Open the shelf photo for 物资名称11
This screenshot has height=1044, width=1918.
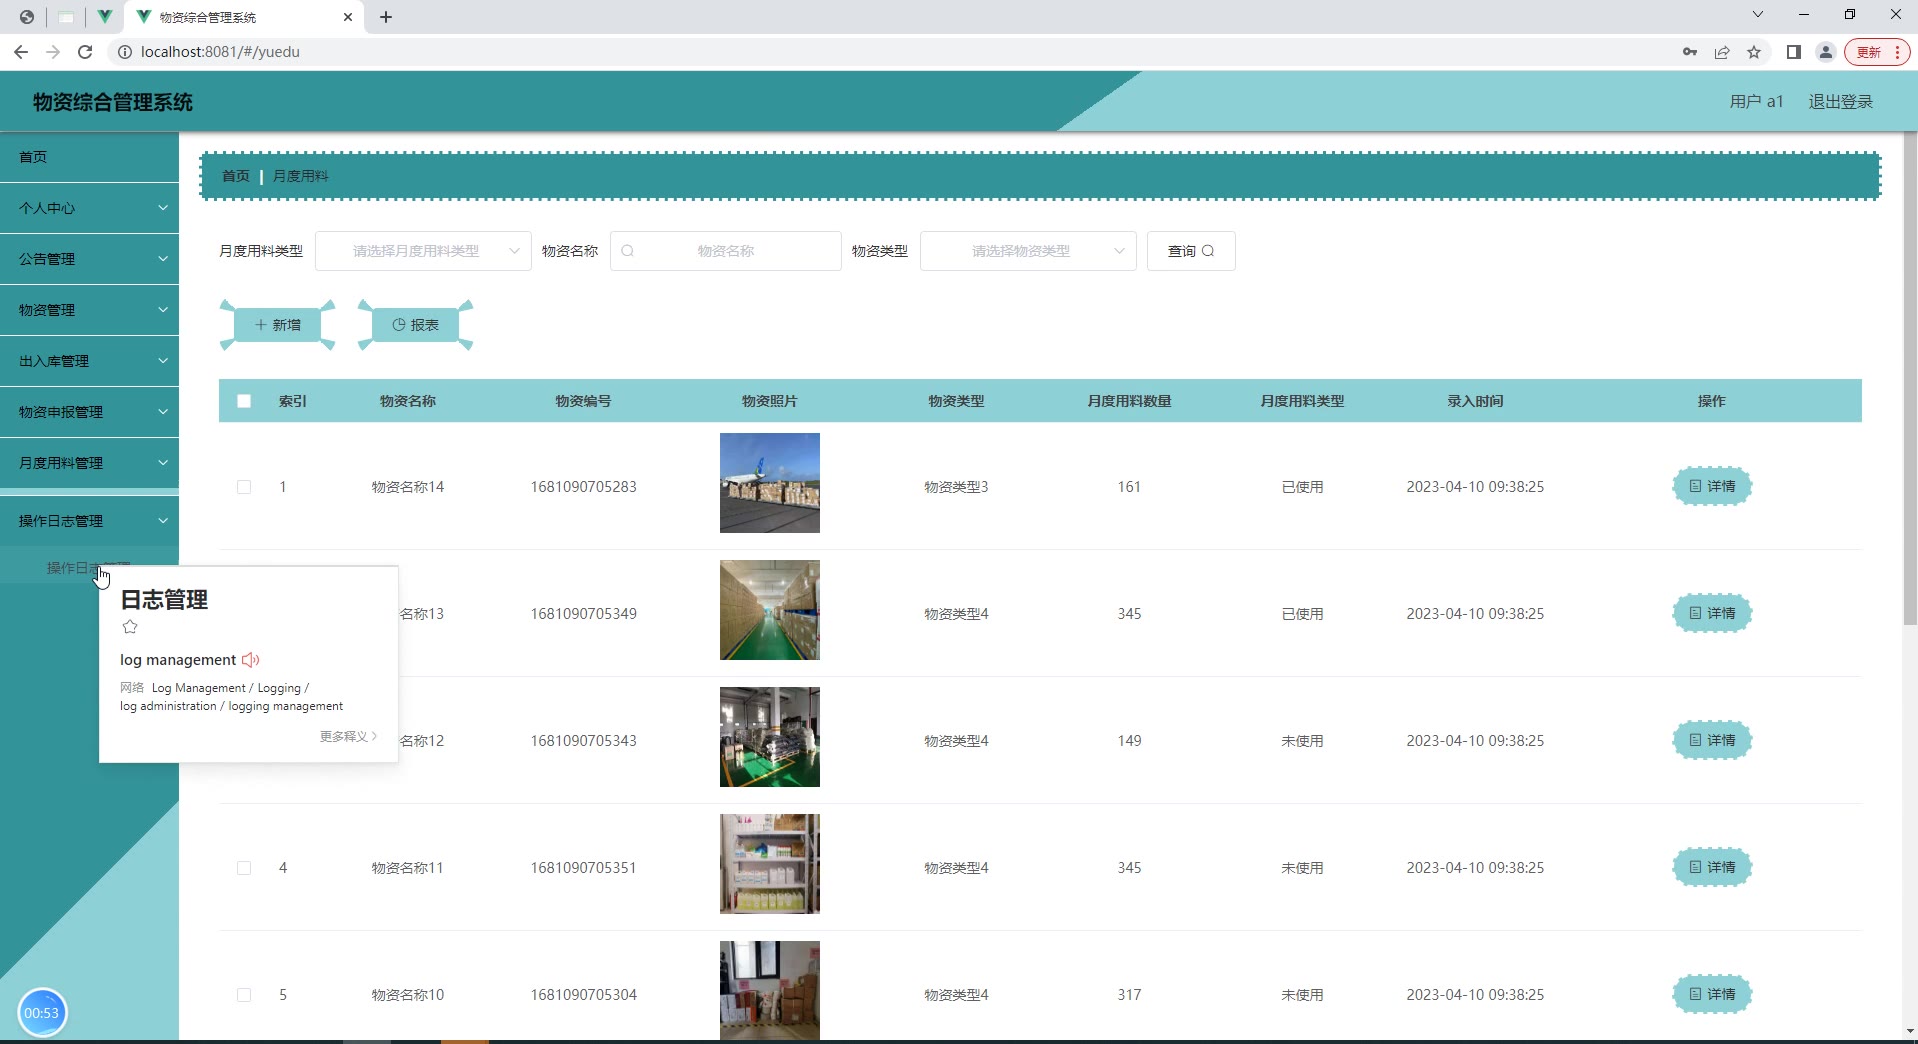point(770,864)
